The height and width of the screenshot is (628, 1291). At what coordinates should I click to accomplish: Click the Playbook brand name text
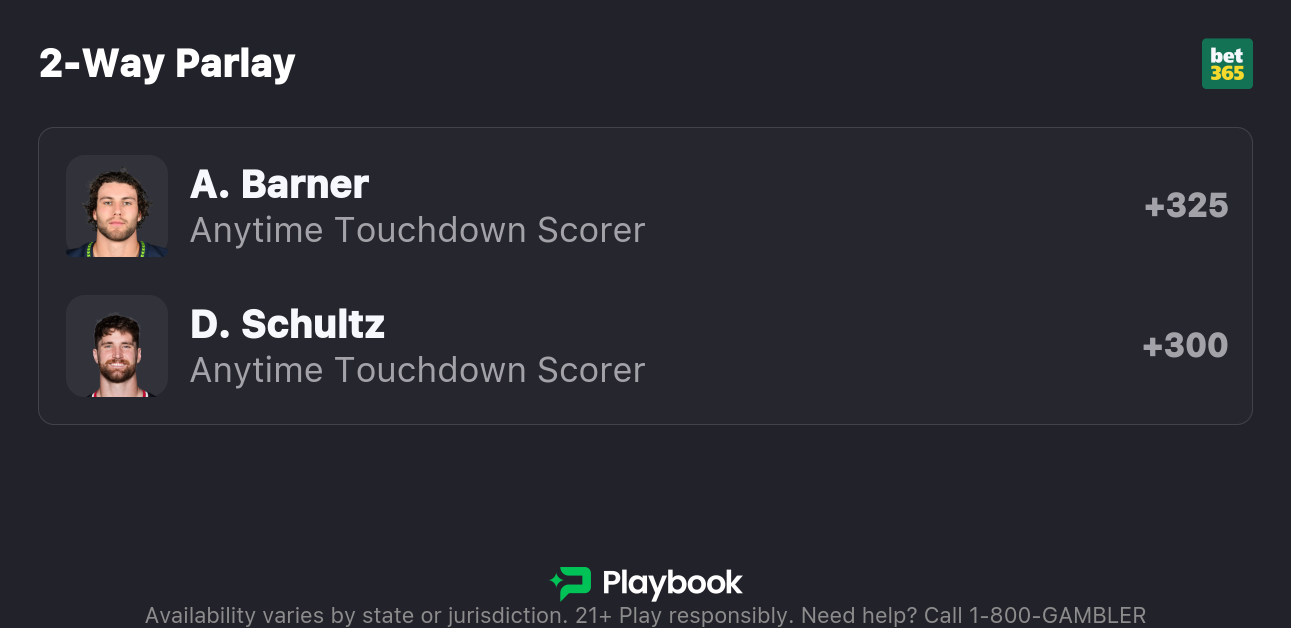[672, 583]
